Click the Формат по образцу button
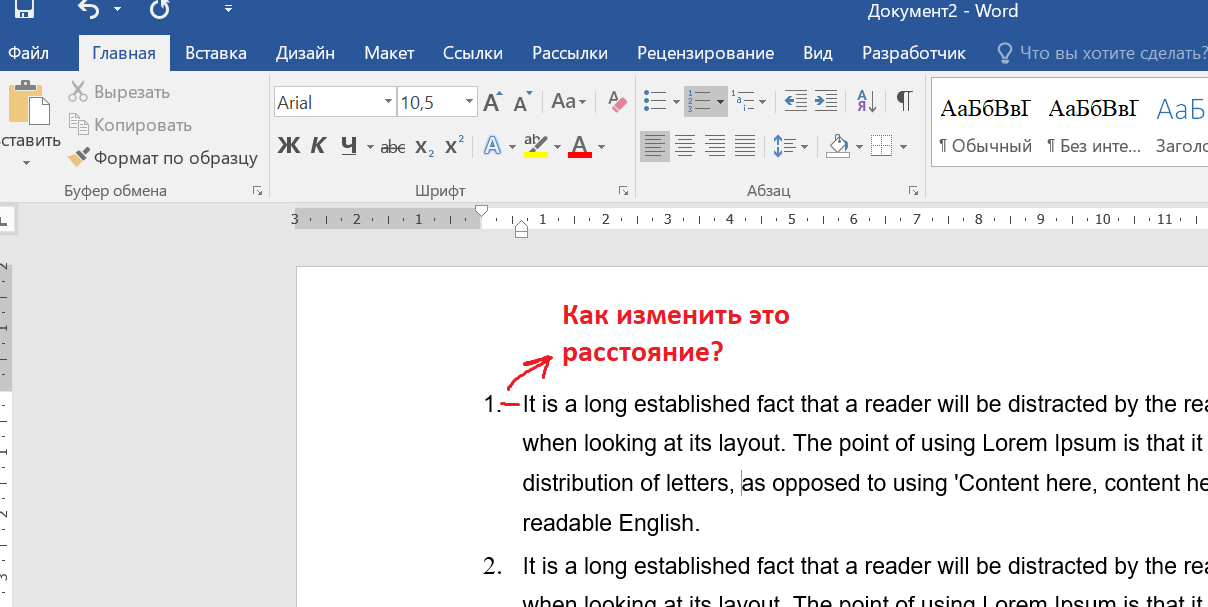Screen dimensions: 1208x607 pyautogui.click(x=163, y=158)
